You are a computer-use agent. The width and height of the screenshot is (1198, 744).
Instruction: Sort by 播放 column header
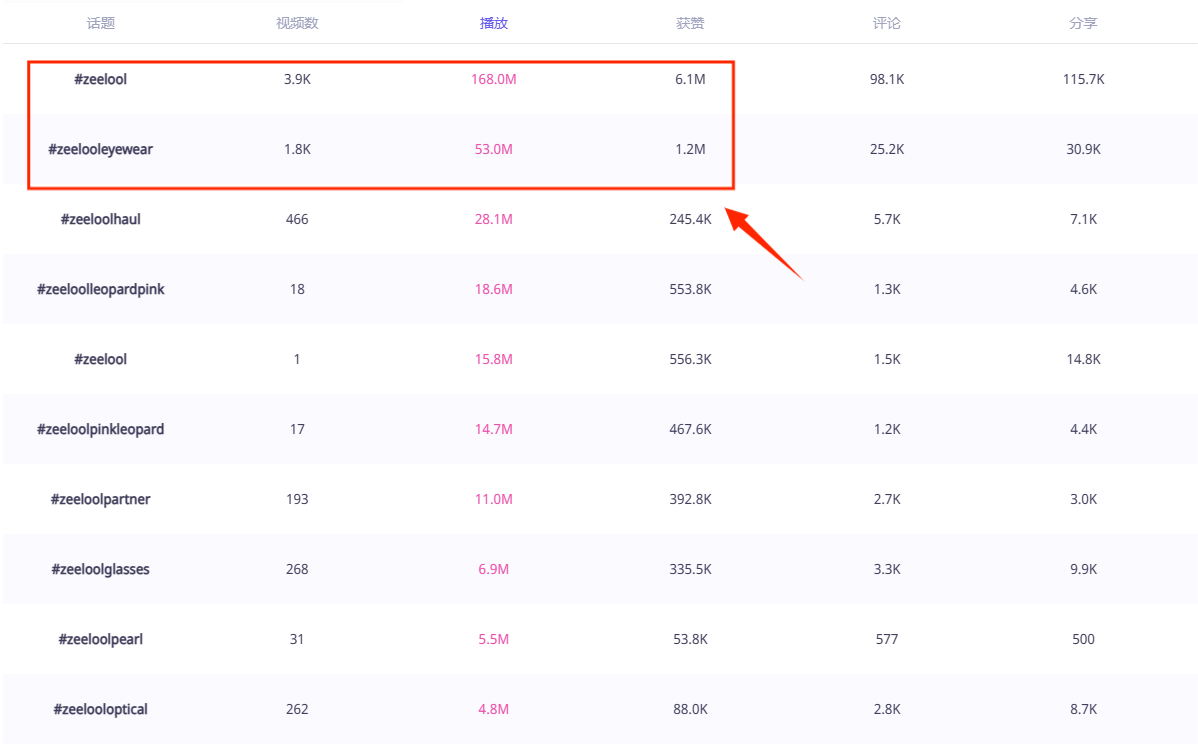click(494, 23)
